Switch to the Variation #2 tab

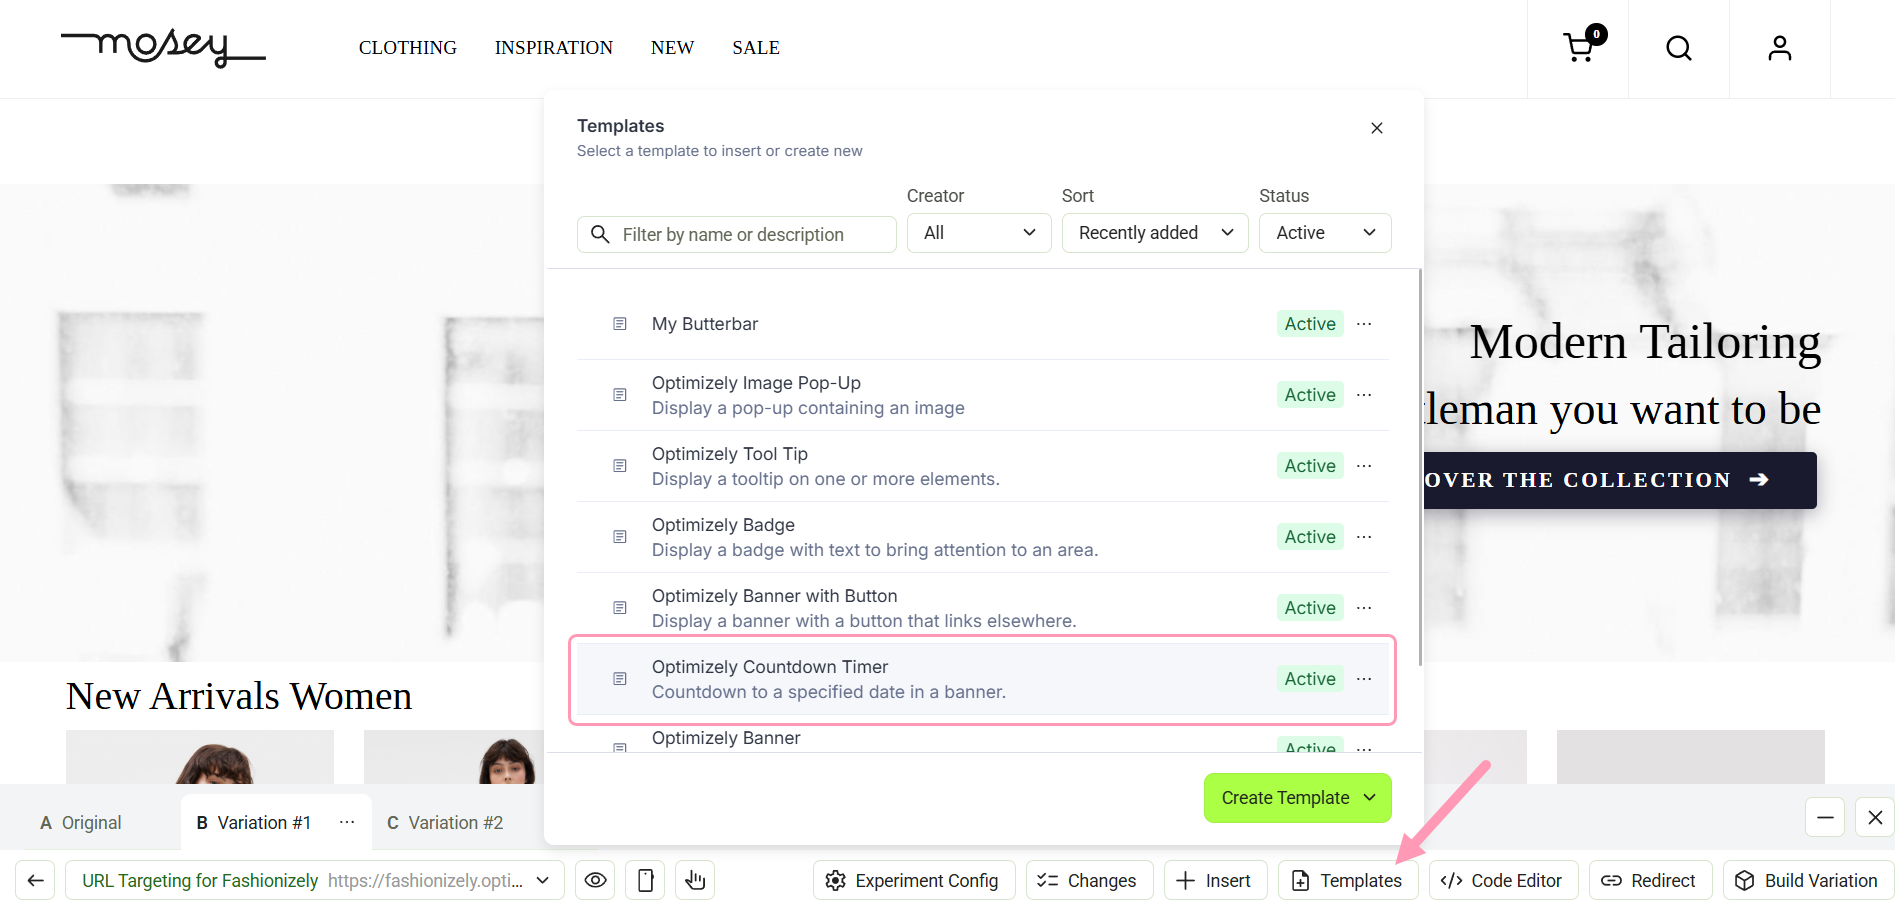coord(445,822)
